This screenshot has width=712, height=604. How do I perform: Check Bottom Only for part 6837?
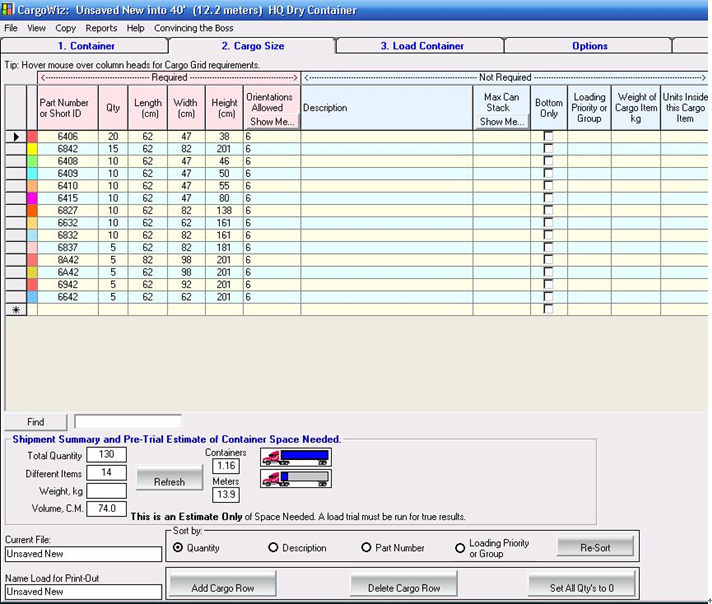(549, 247)
